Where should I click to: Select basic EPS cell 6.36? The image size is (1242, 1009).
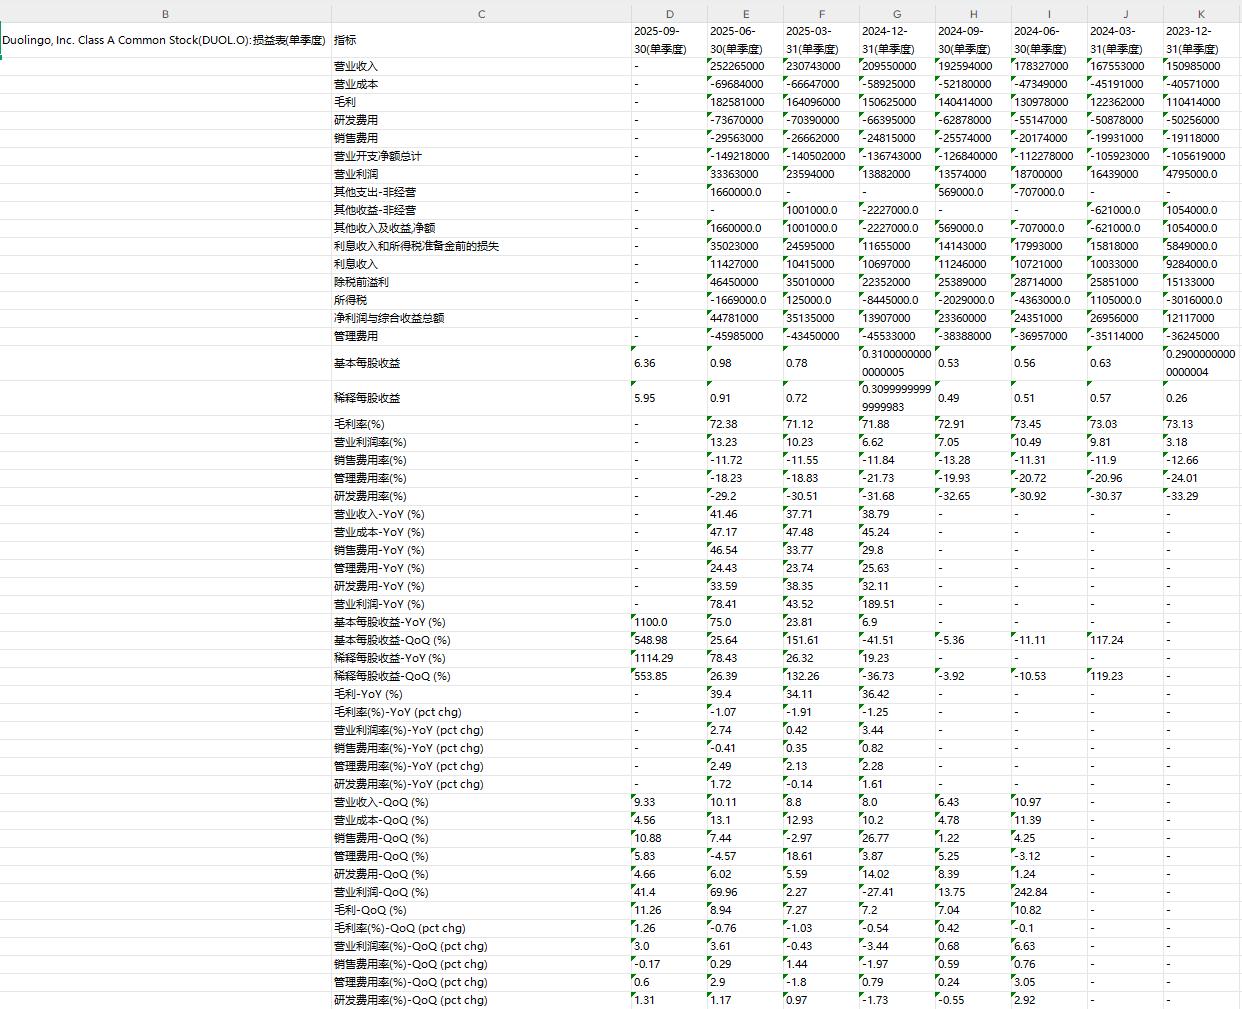coord(669,363)
